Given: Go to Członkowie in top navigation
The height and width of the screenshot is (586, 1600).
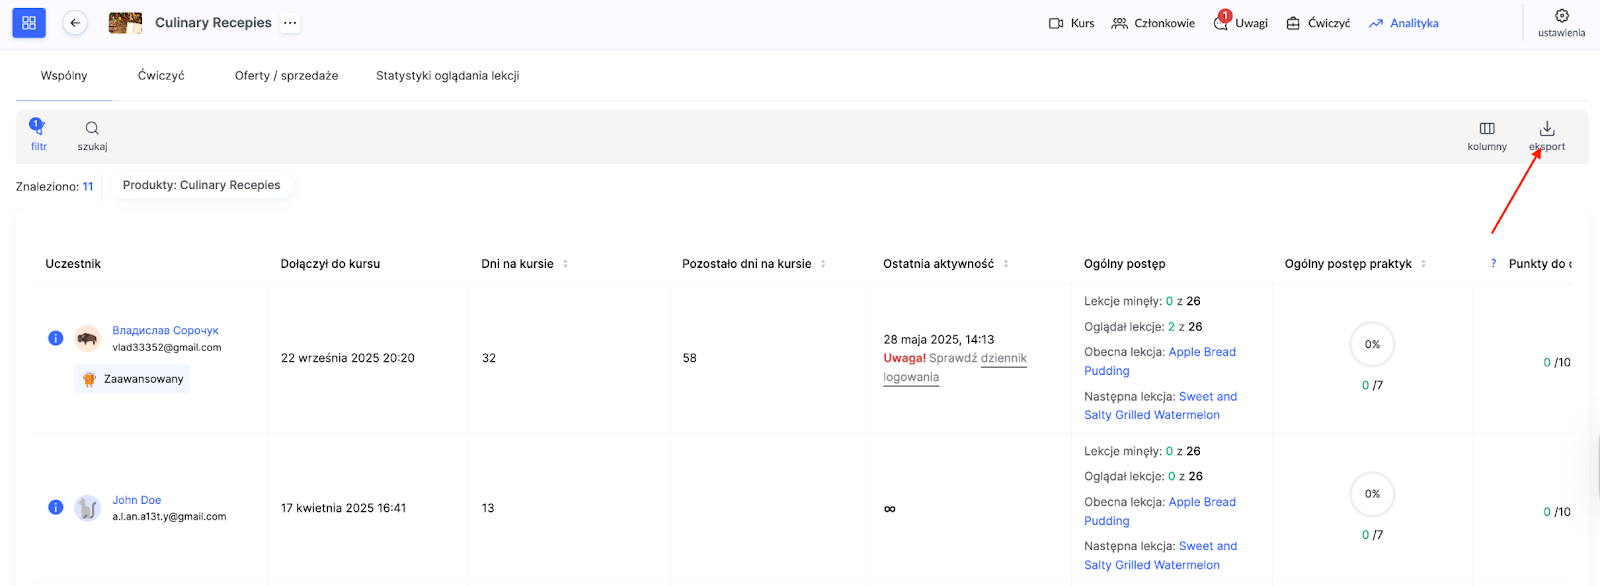Looking at the screenshot, I should (x=1153, y=23).
